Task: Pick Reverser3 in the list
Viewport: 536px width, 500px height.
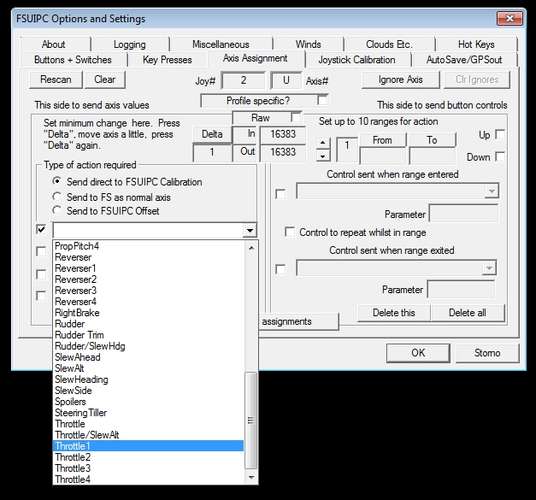Action: click(x=149, y=290)
